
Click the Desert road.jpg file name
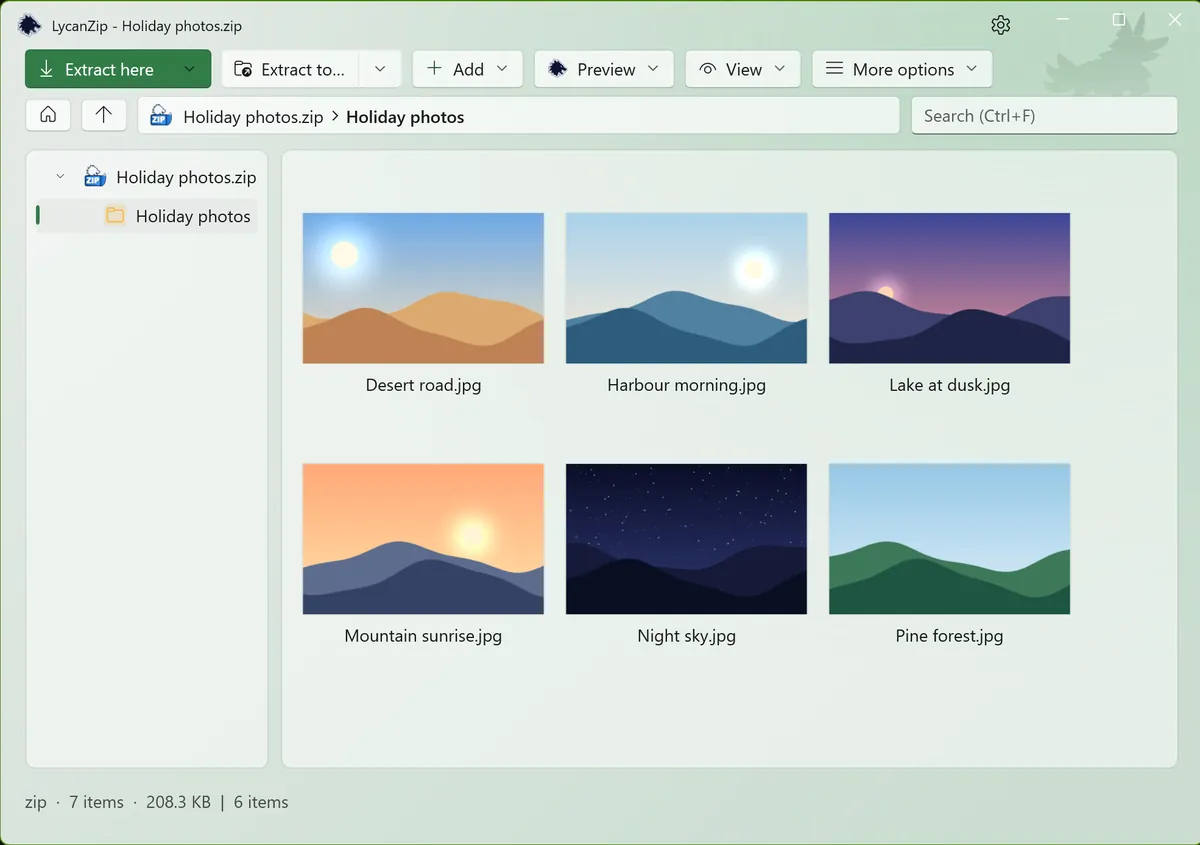pos(423,385)
